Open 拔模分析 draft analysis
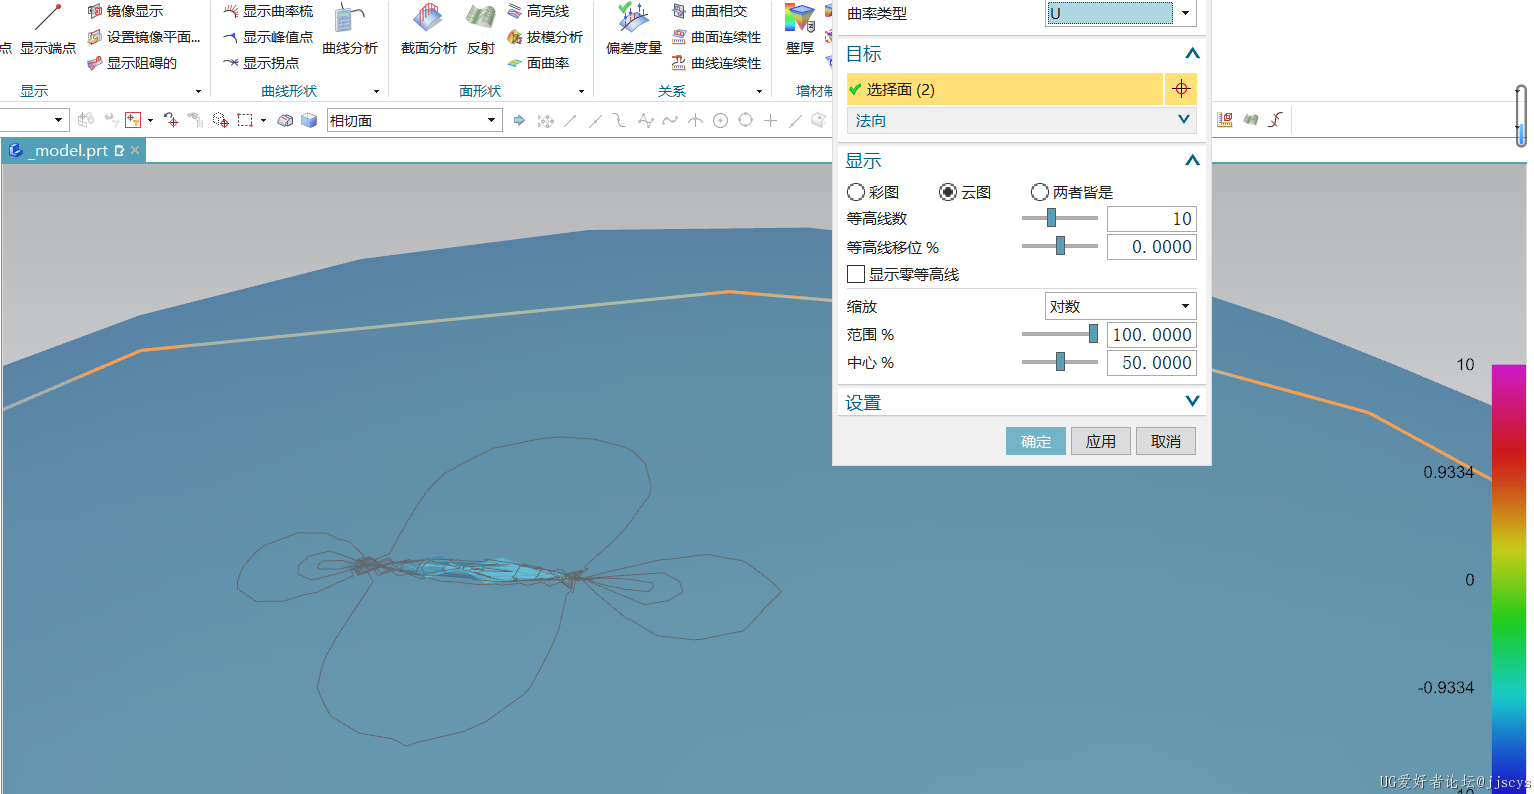Viewport: 1534px width, 794px height. pos(545,37)
